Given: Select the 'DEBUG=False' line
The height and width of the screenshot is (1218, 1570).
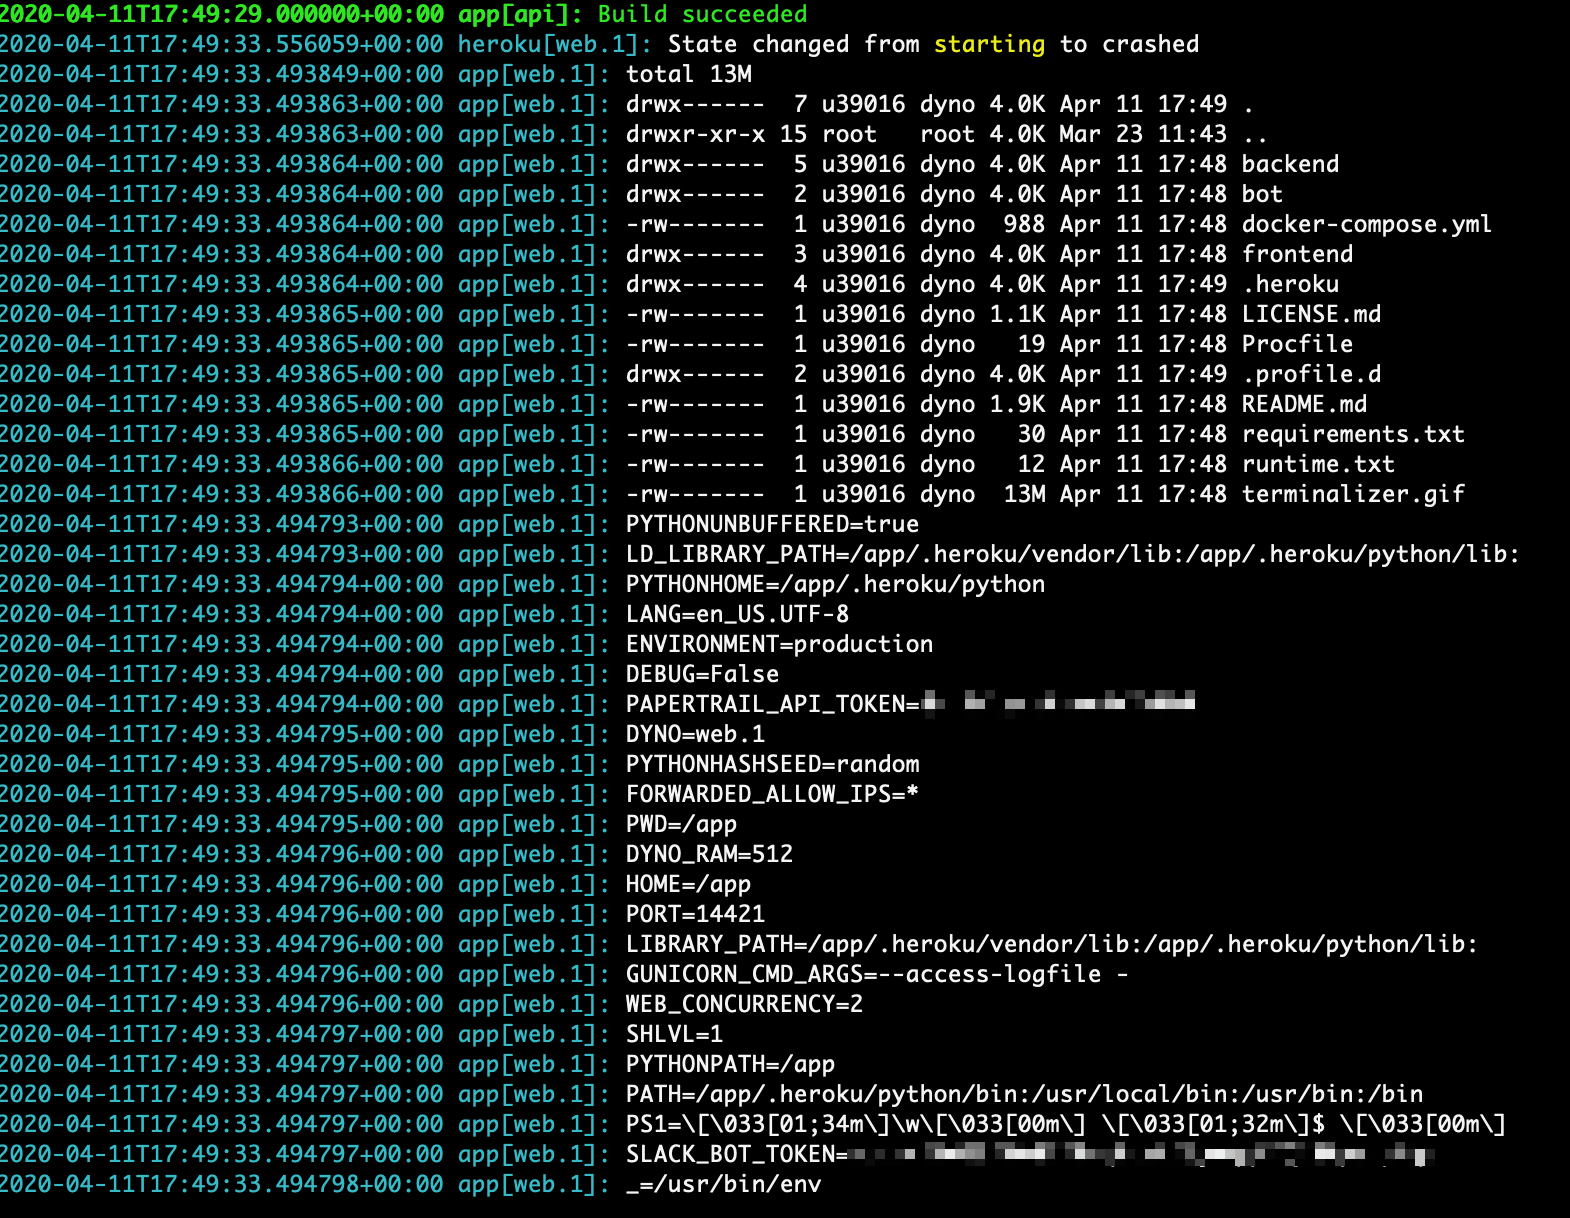Looking at the screenshot, I should [x=702, y=674].
